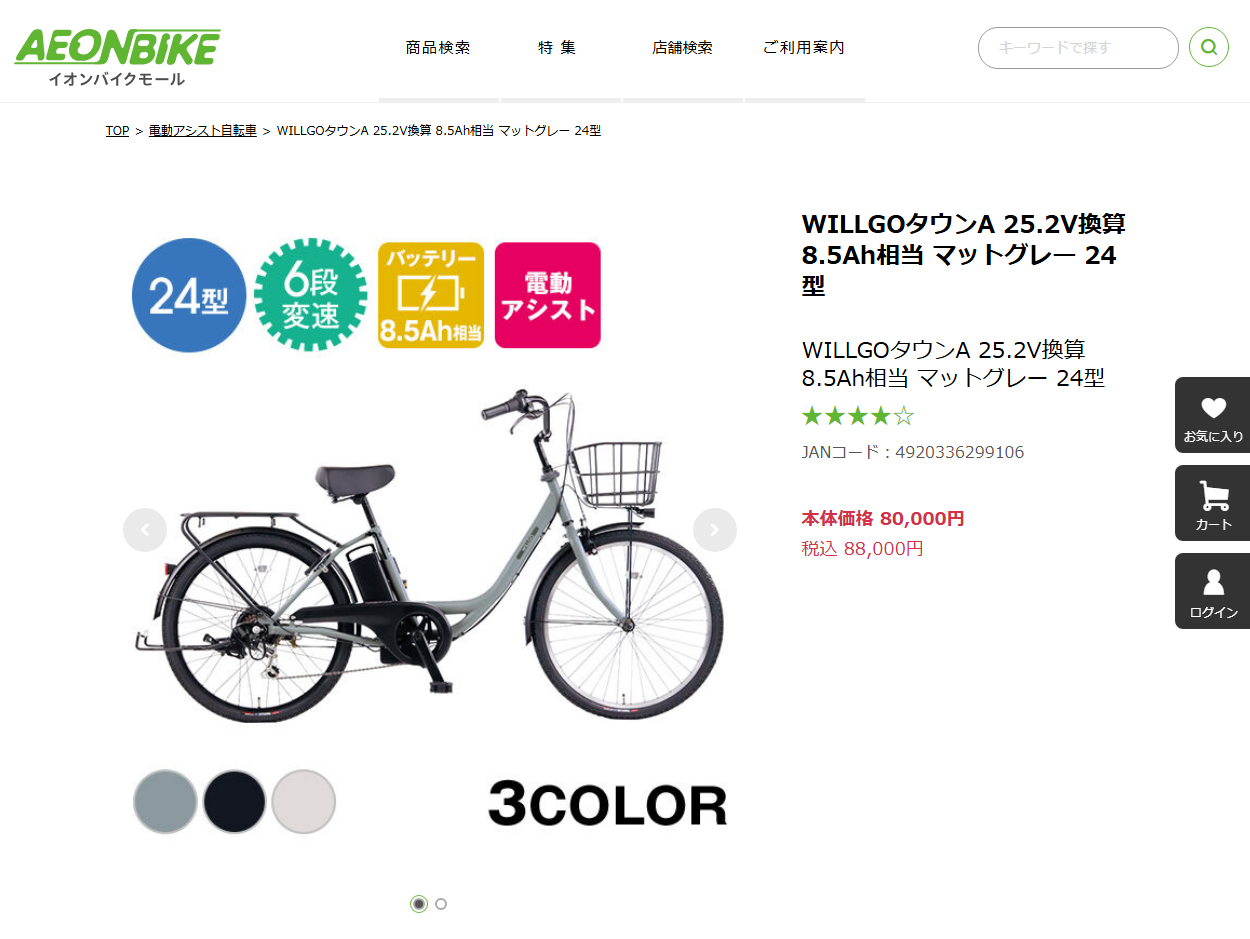Image resolution: width=1250 pixels, height=939 pixels.
Task: Open the ご利用案内 menu
Action: coord(804,48)
